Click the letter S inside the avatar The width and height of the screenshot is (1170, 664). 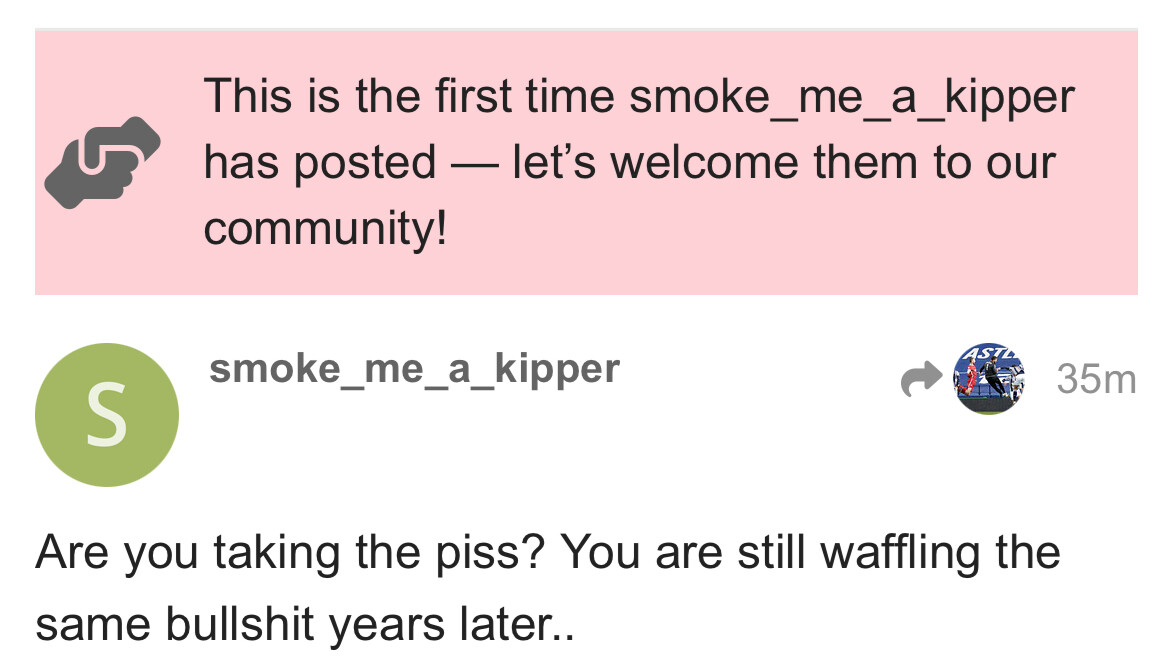pos(107,416)
